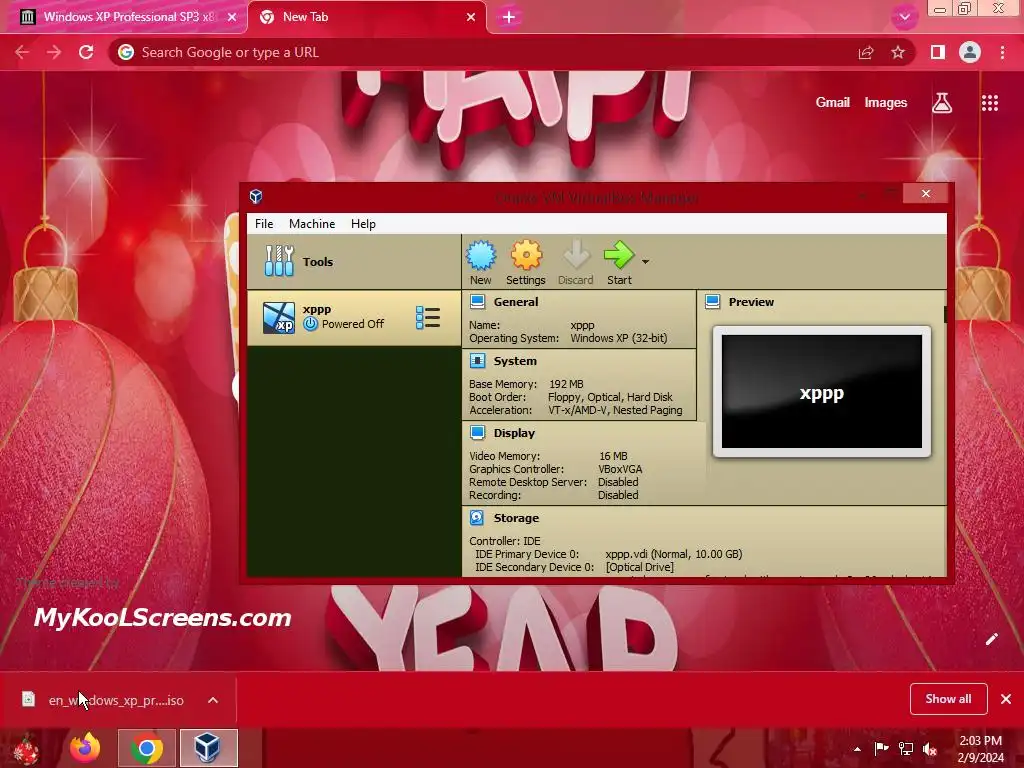1024x768 pixels.
Task: Close the downloads bar
Action: [x=1006, y=699]
